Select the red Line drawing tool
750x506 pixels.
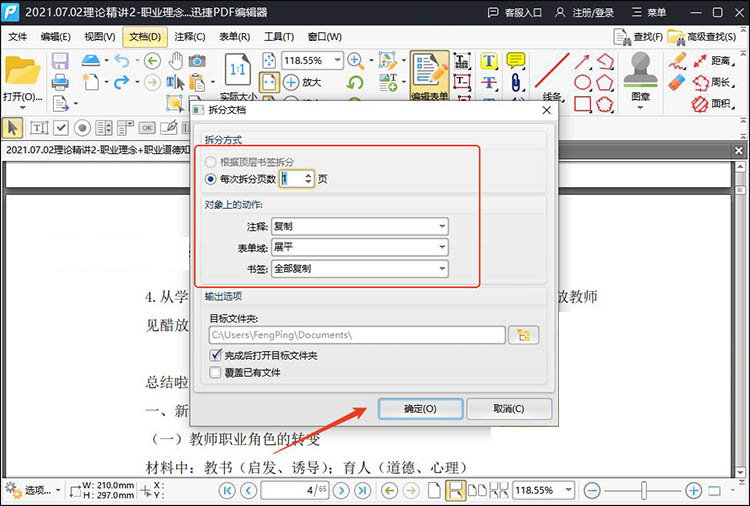point(552,71)
